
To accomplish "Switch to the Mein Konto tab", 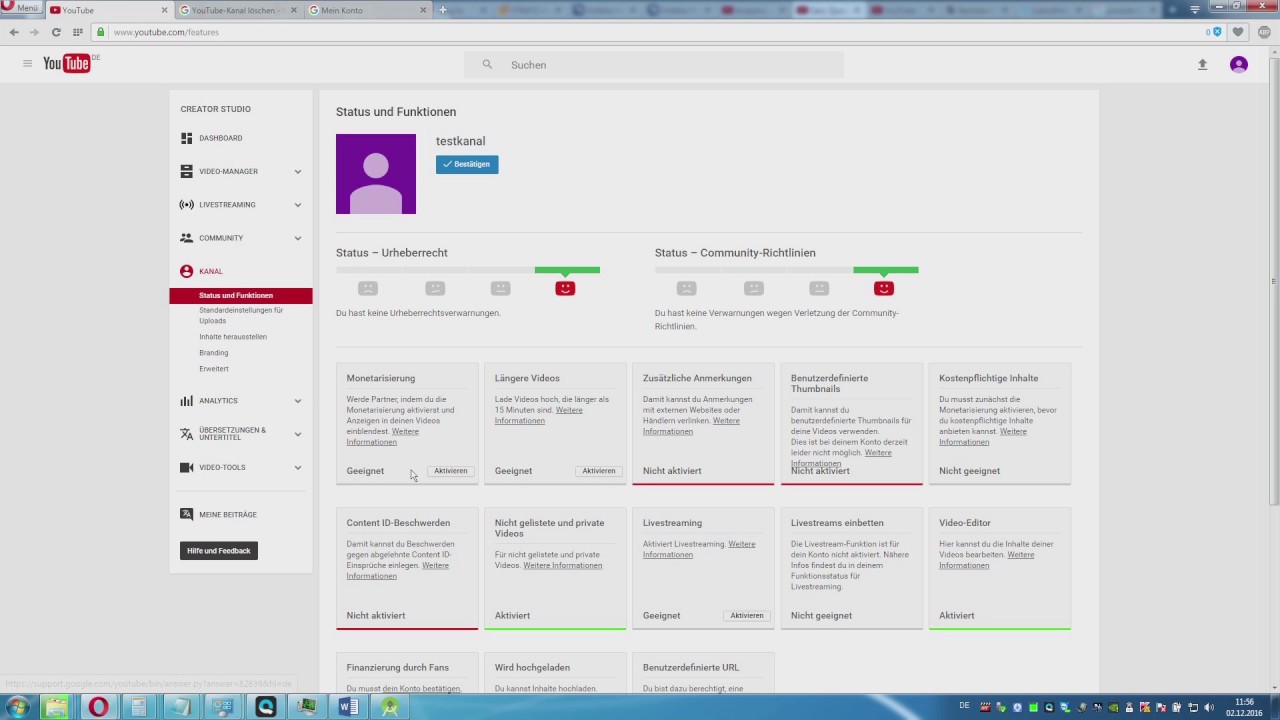I will pyautogui.click(x=367, y=10).
